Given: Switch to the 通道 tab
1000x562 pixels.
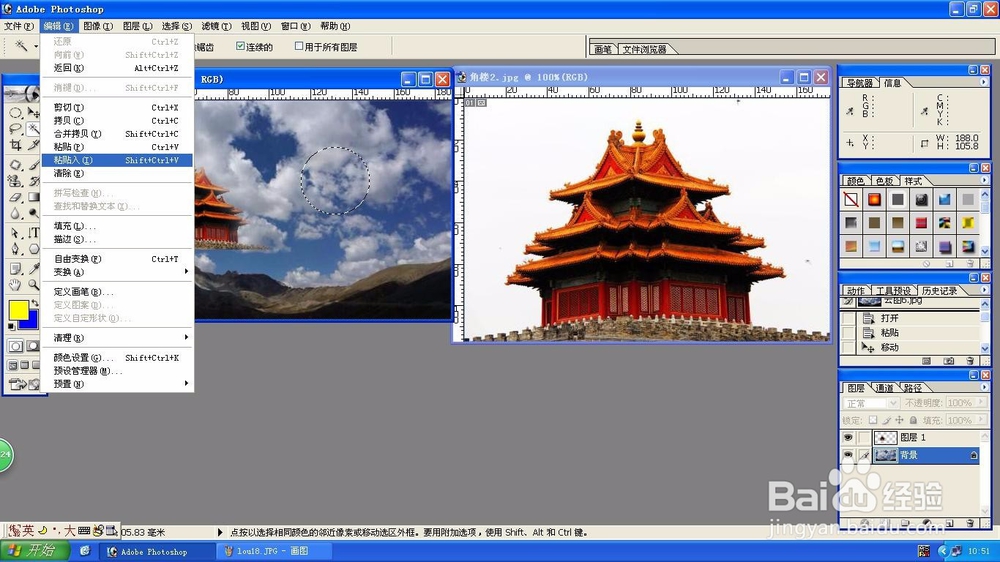Looking at the screenshot, I should coord(884,388).
